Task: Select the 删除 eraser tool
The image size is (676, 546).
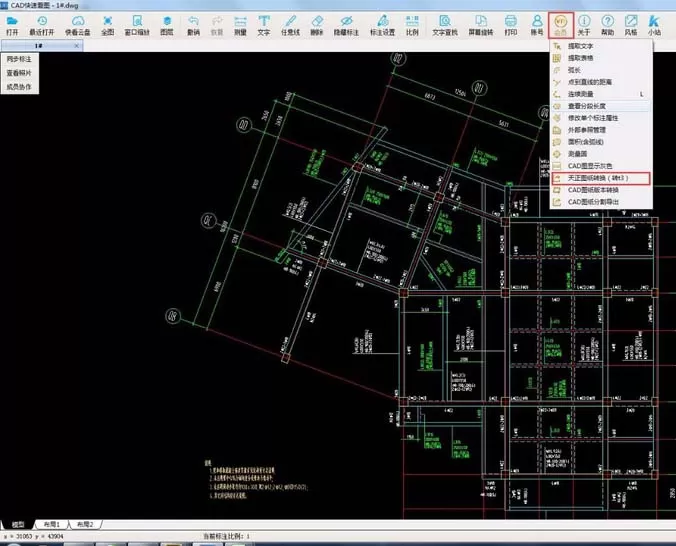Action: (x=317, y=25)
